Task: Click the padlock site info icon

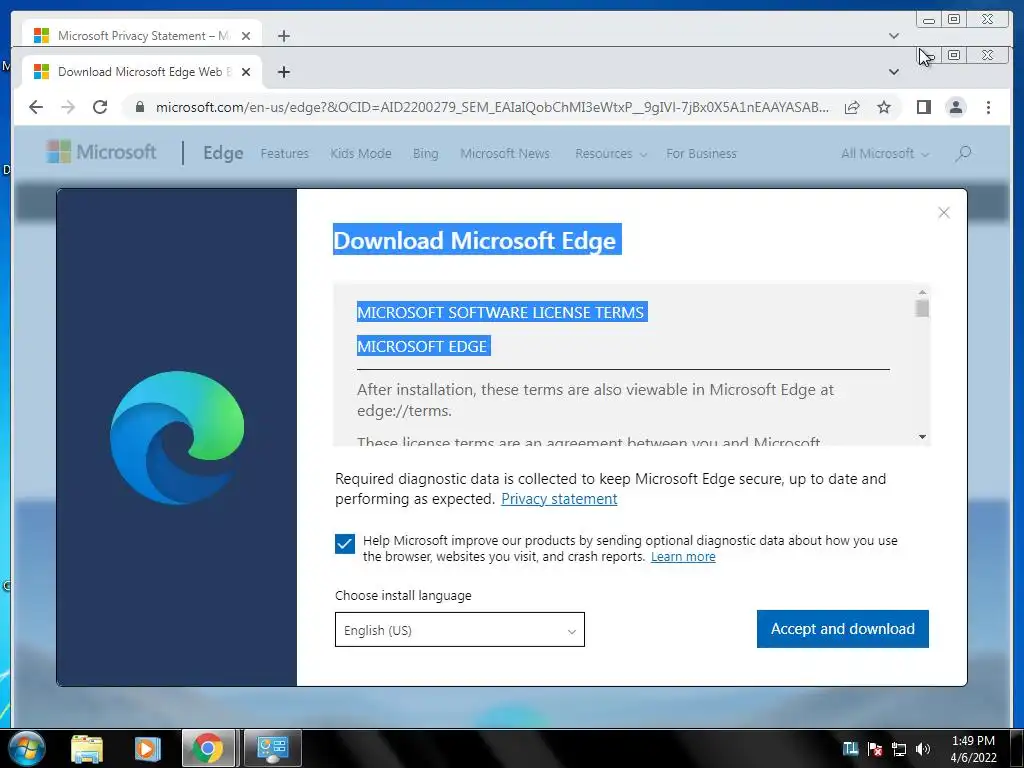Action: click(139, 107)
